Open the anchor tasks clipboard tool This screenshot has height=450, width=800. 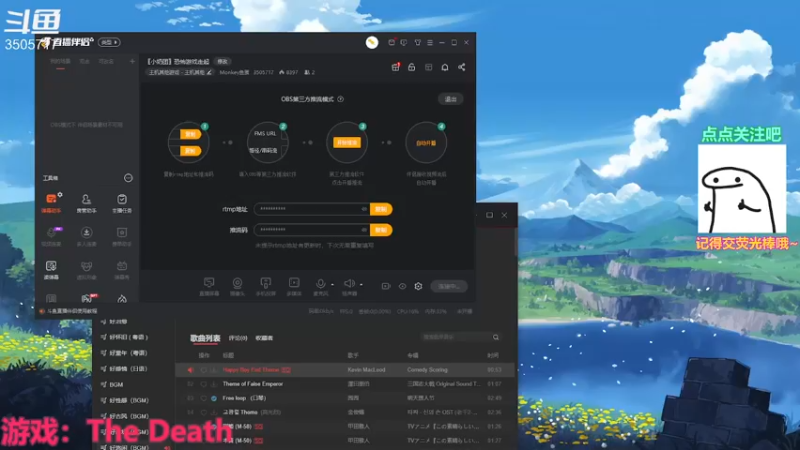[122, 203]
